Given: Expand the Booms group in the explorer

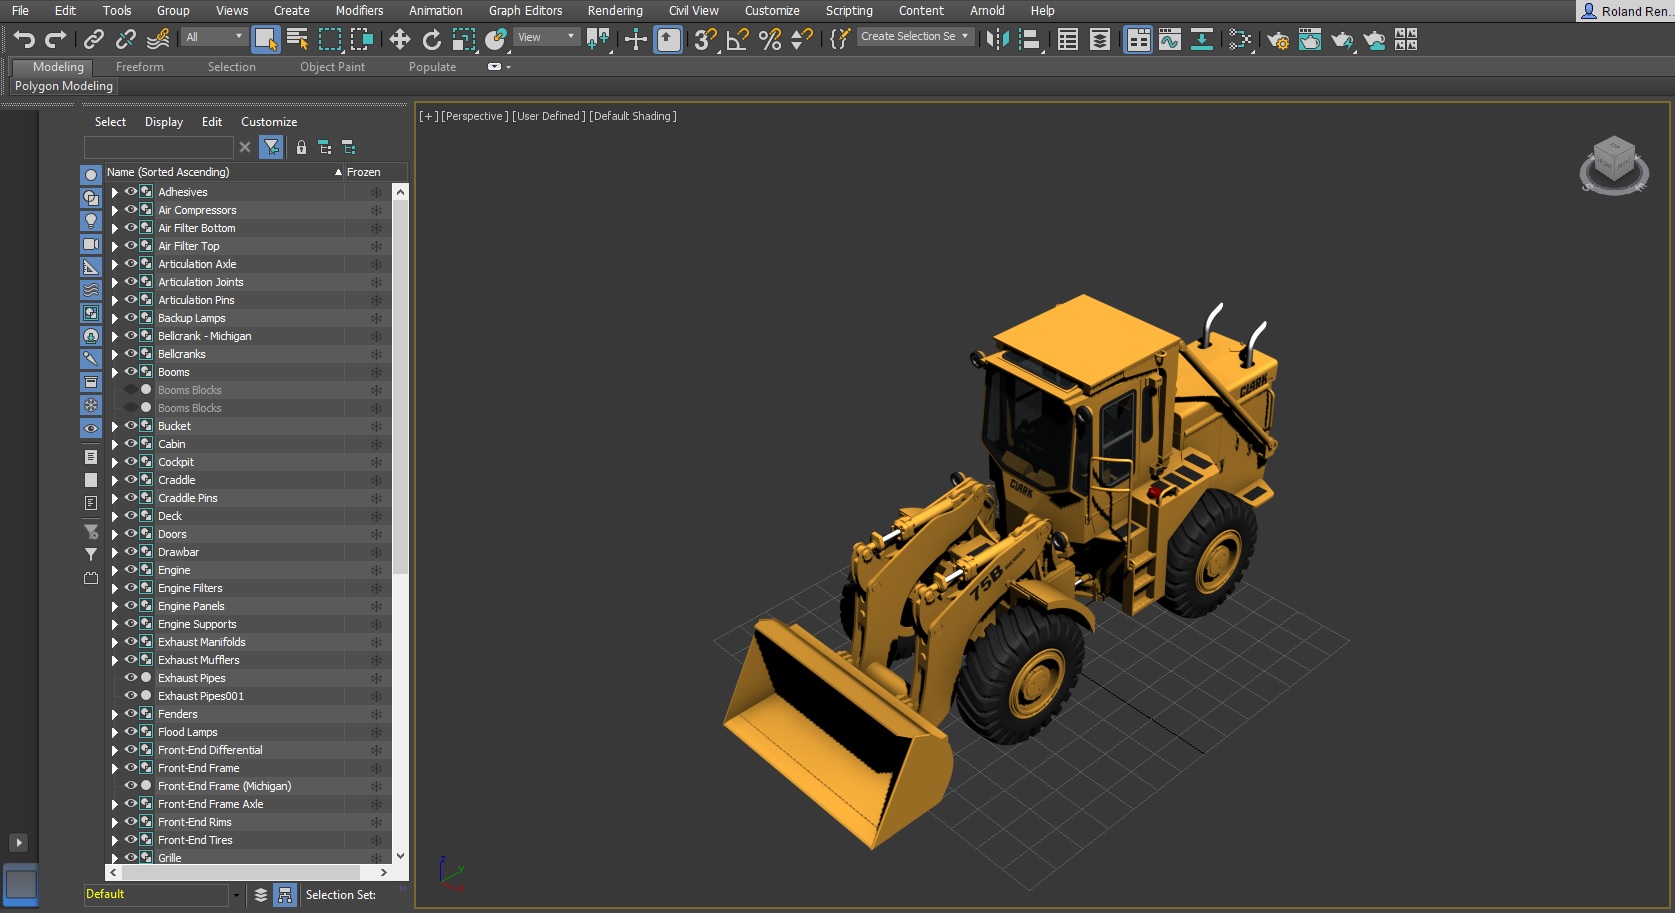Looking at the screenshot, I should 114,372.
